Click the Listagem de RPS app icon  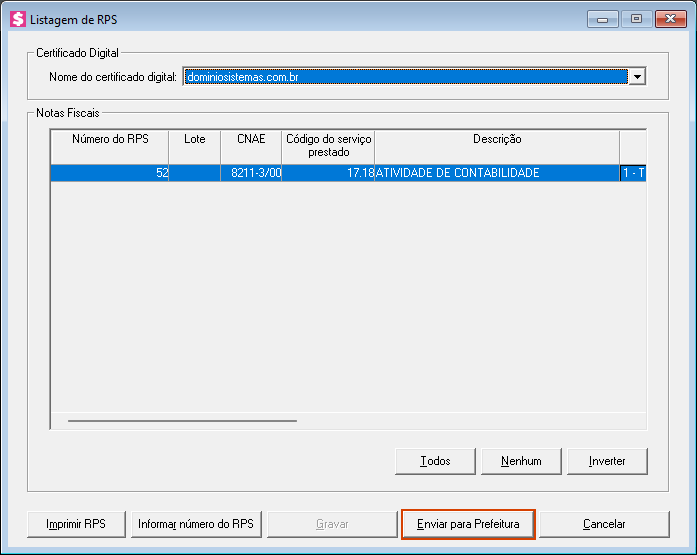pyautogui.click(x=17, y=19)
